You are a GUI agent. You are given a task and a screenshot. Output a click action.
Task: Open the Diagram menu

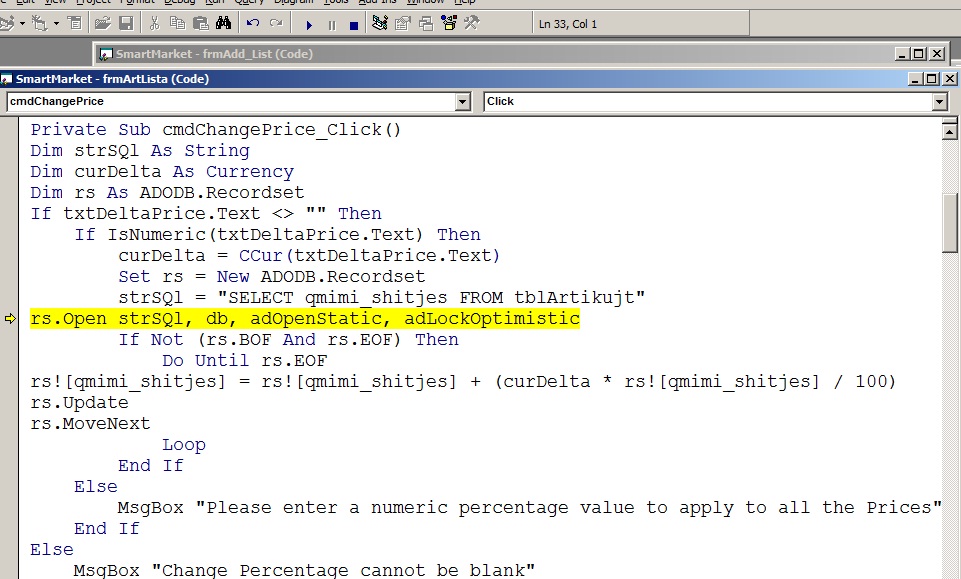point(293,2)
